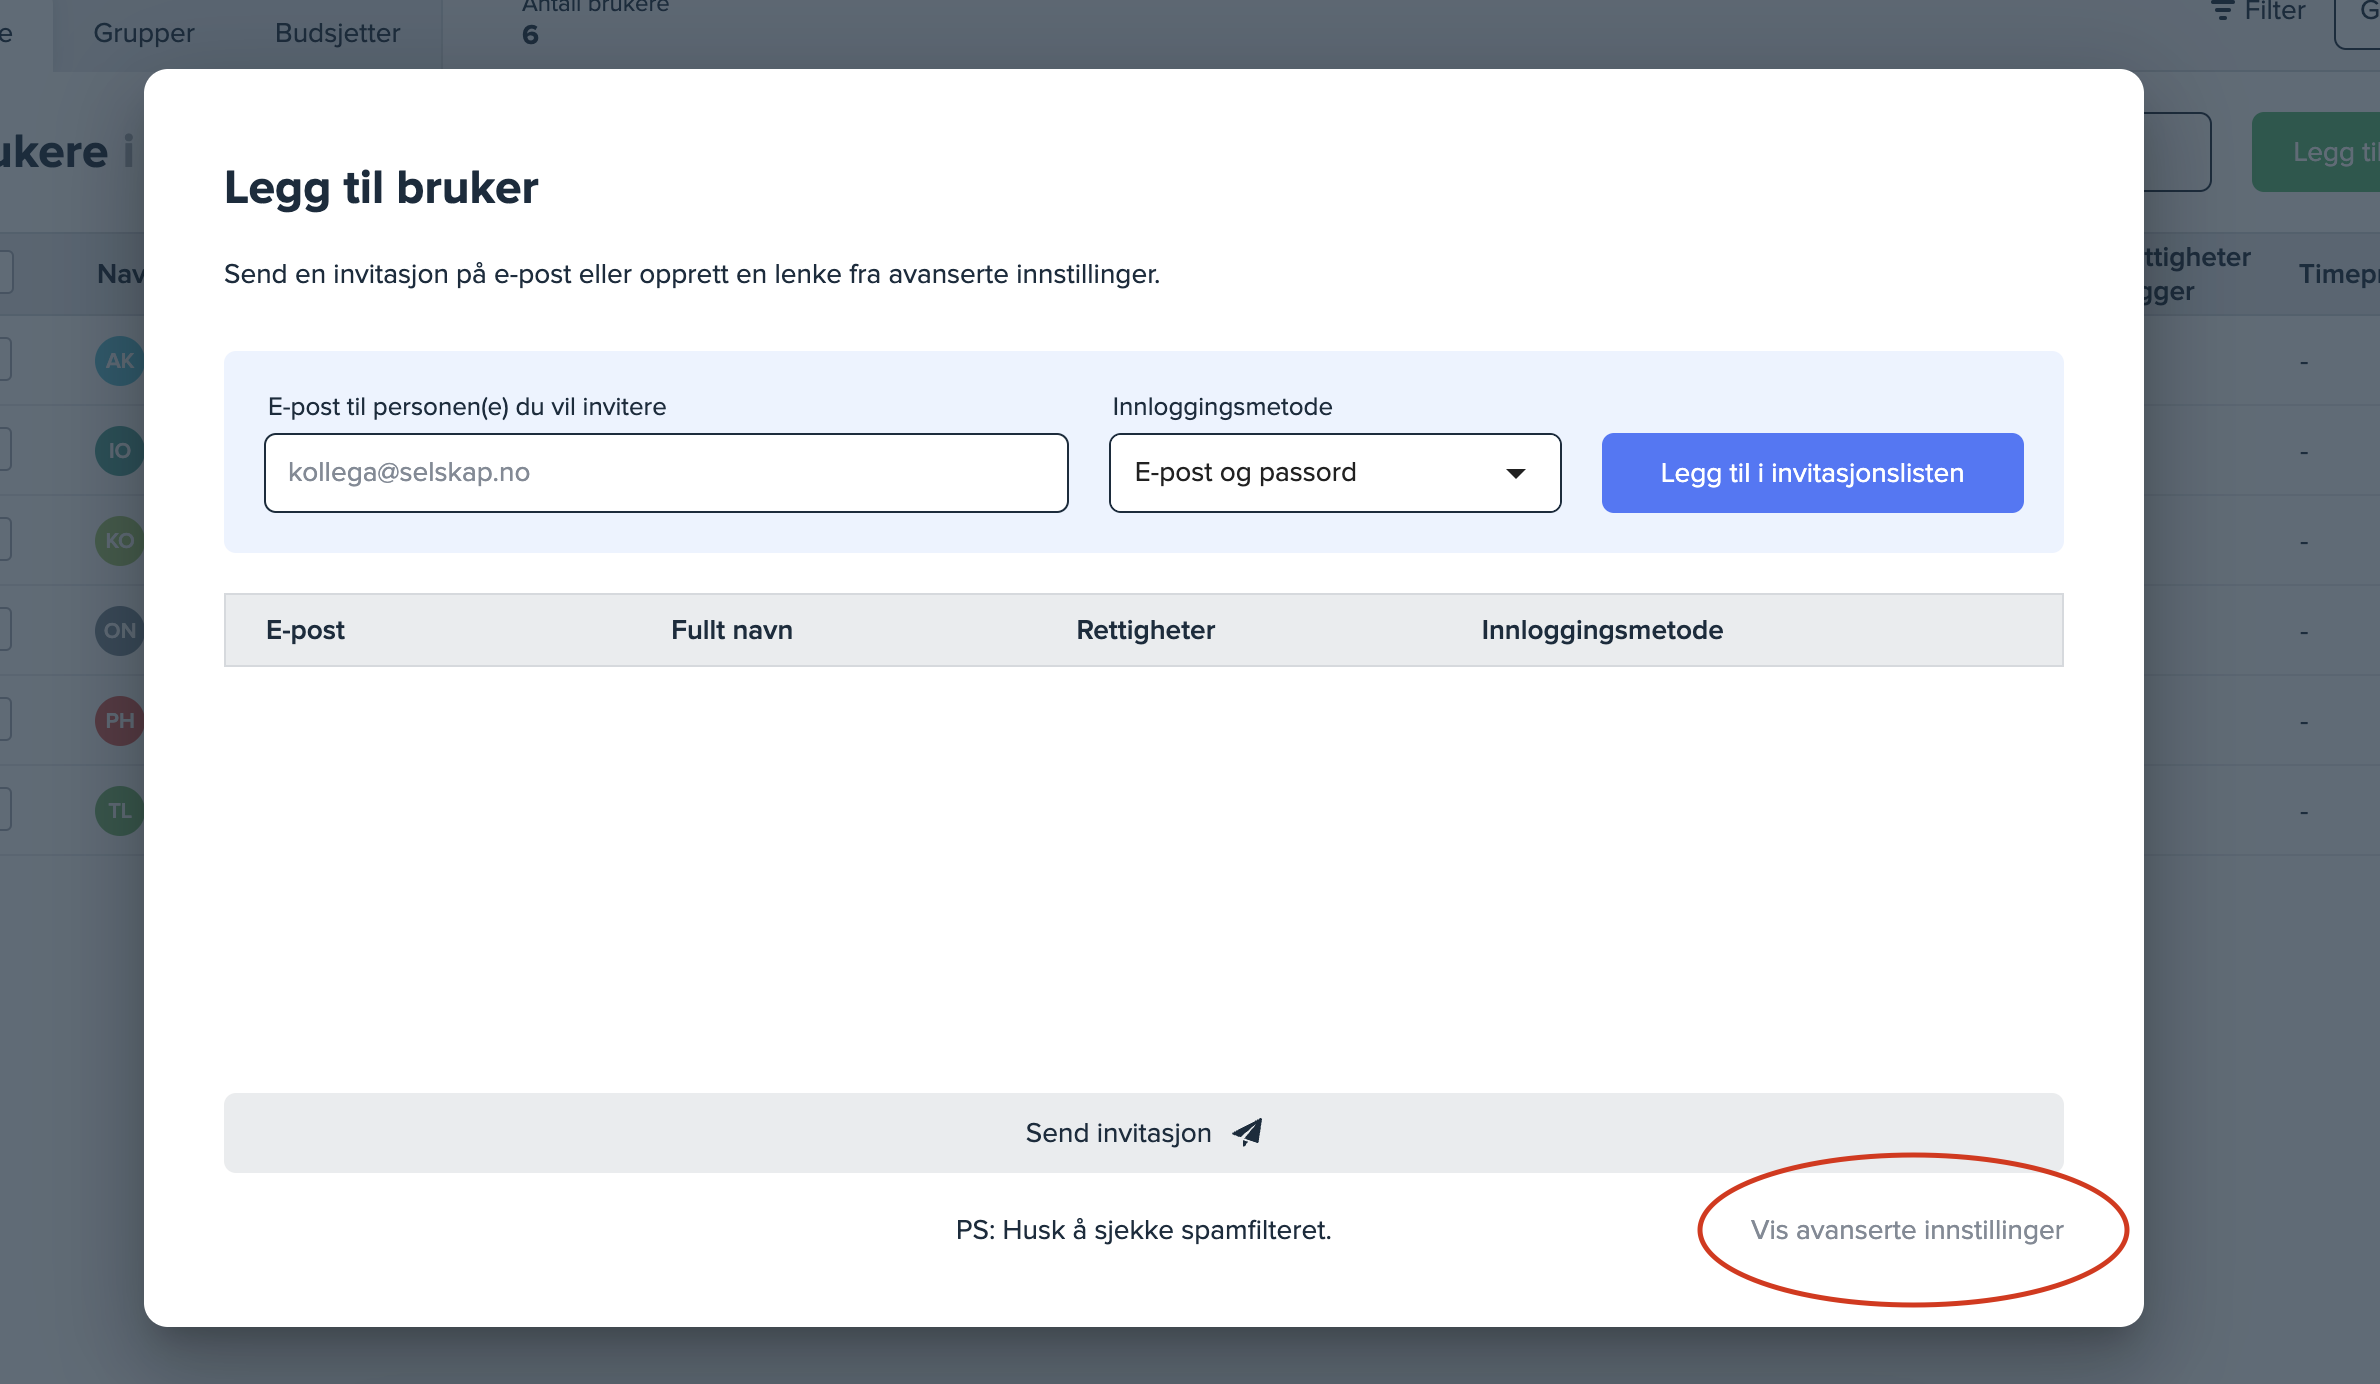Click the e-mail input field kollega@selskap.no
2380x1384 pixels.
pos(666,473)
